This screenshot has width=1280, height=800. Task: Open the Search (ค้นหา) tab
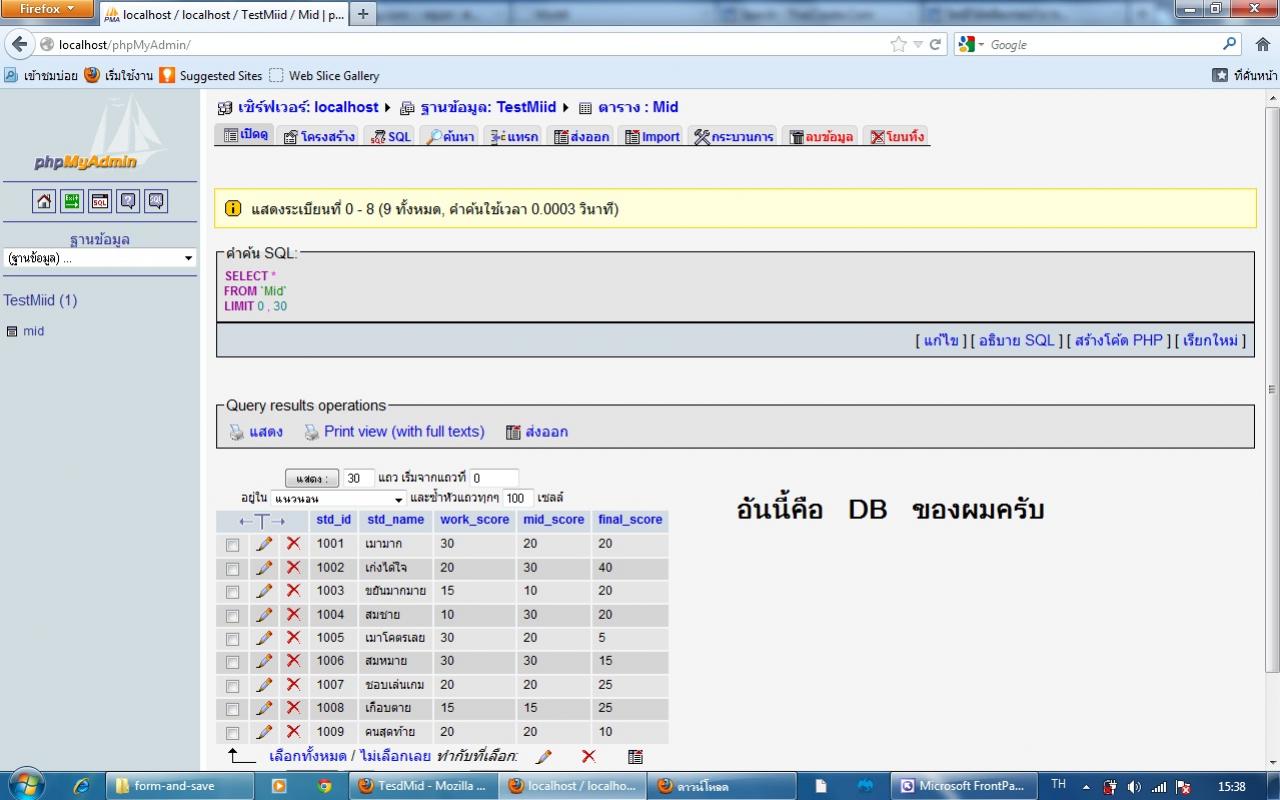[450, 136]
